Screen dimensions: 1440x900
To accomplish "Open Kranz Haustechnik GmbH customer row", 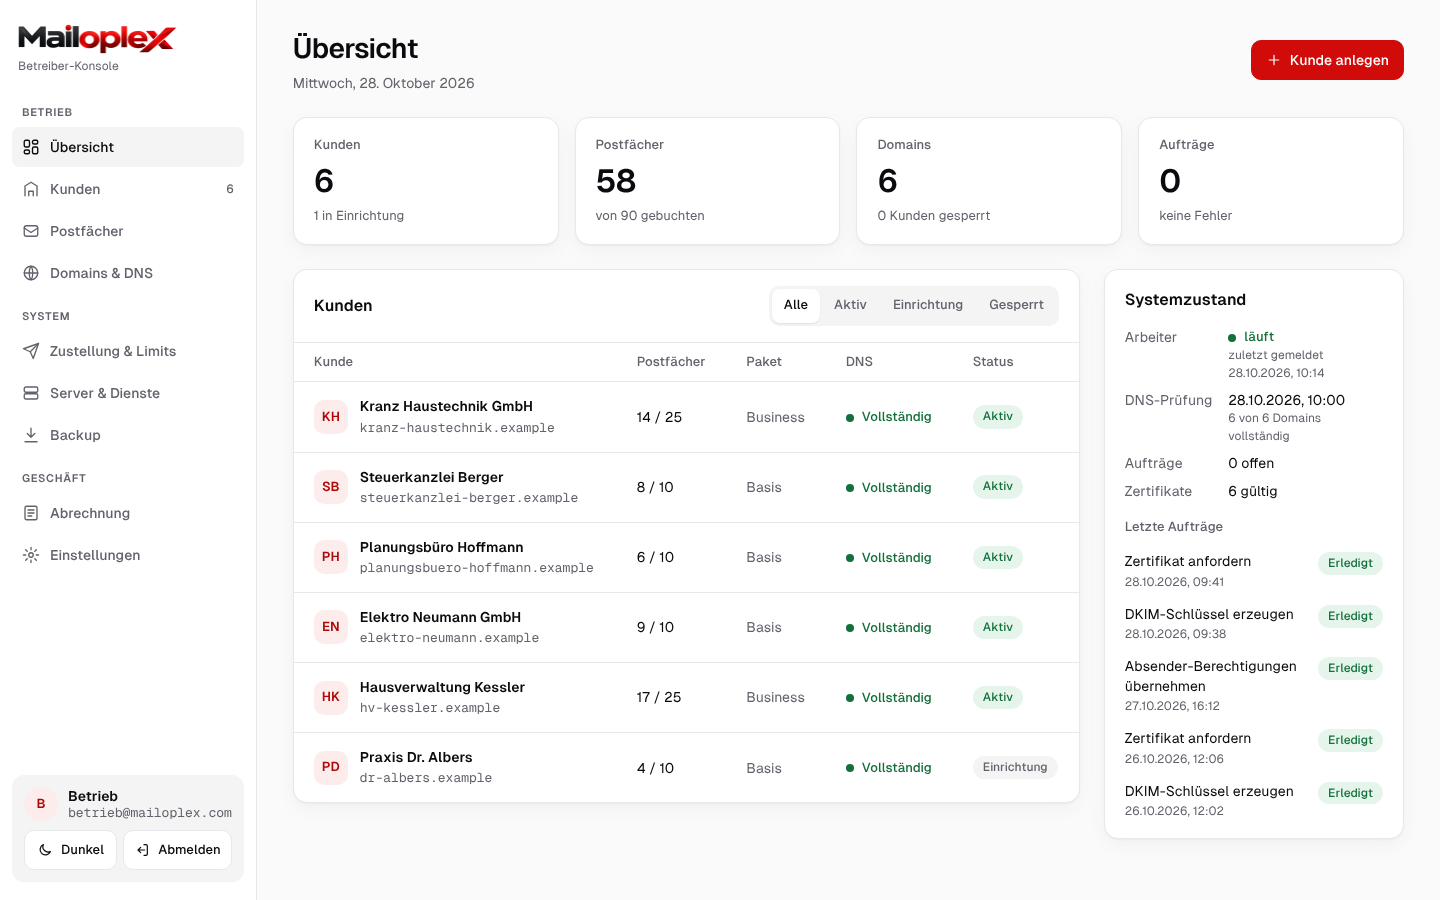I will point(686,417).
